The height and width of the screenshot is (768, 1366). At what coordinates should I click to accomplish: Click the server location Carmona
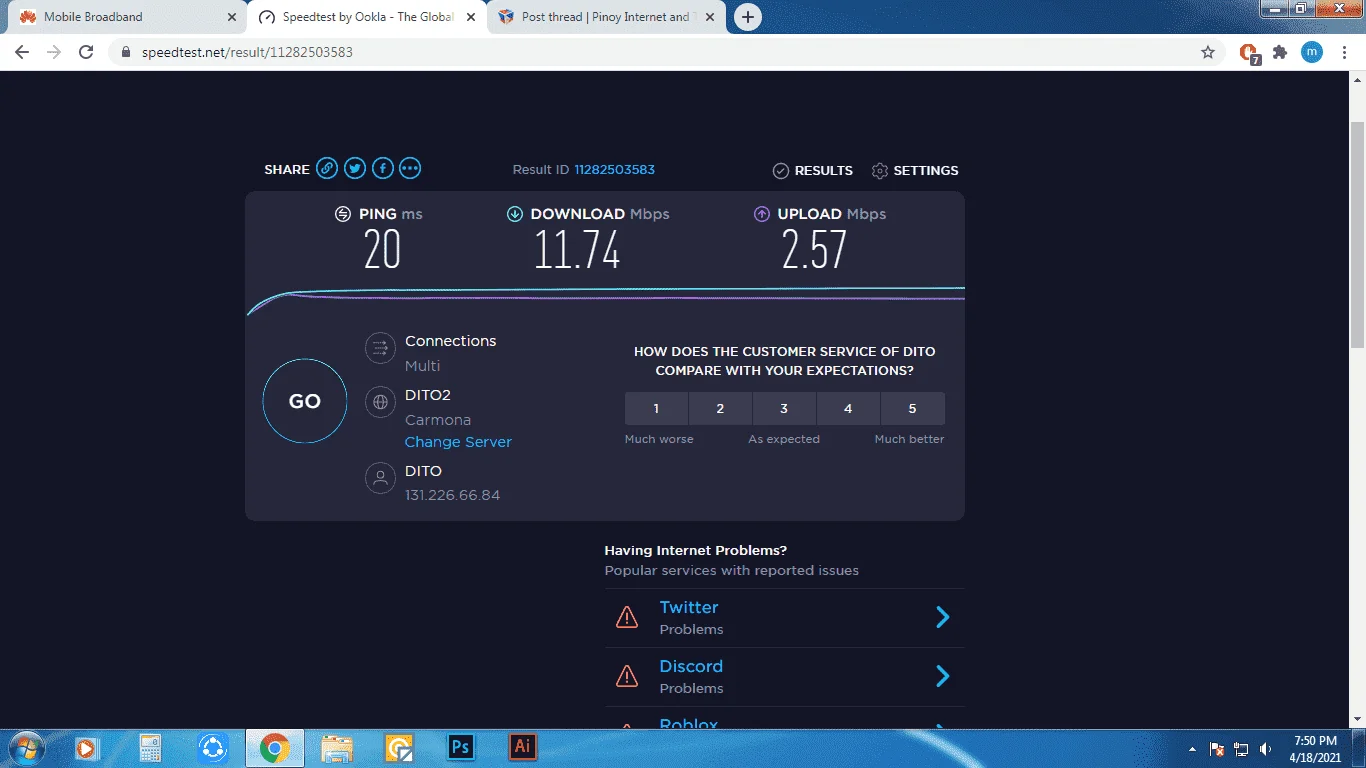[438, 420]
